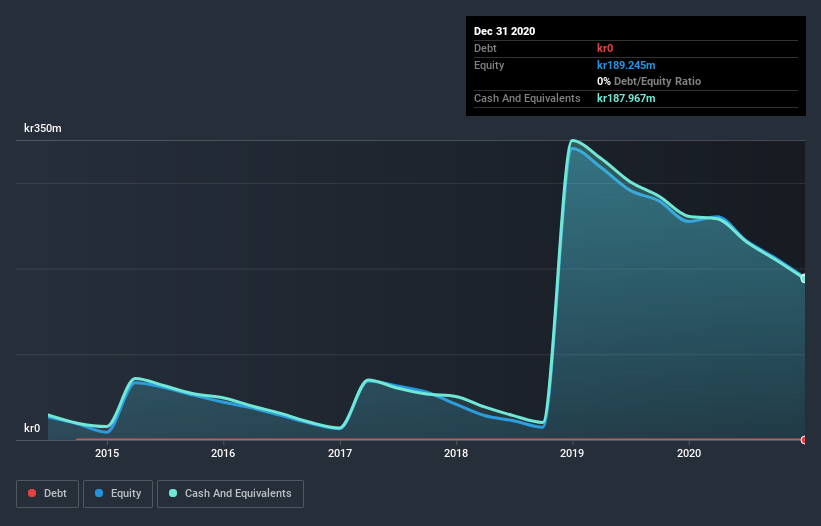
Task: Select the cash data point marker at Dec 2020
Action: tap(804, 278)
